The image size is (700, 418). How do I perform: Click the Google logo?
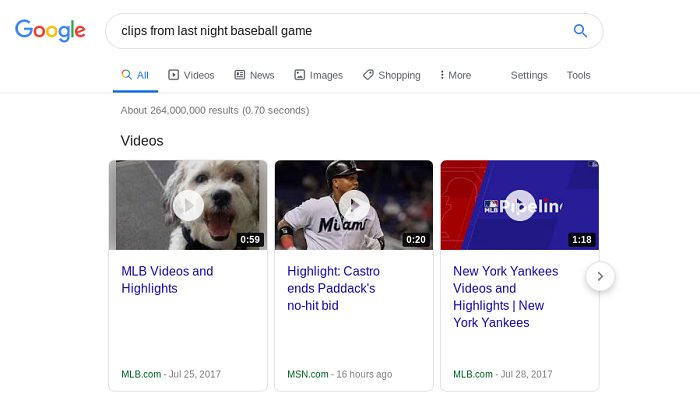[x=50, y=31]
